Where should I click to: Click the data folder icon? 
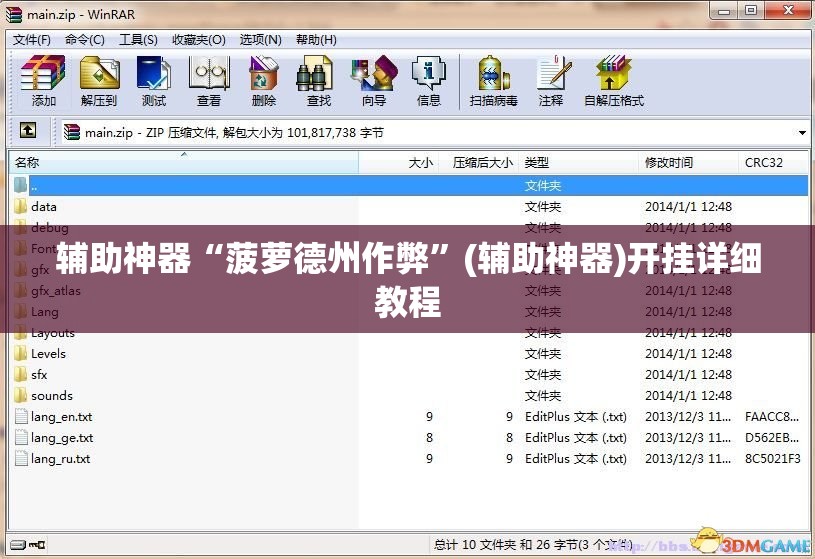click(20, 206)
